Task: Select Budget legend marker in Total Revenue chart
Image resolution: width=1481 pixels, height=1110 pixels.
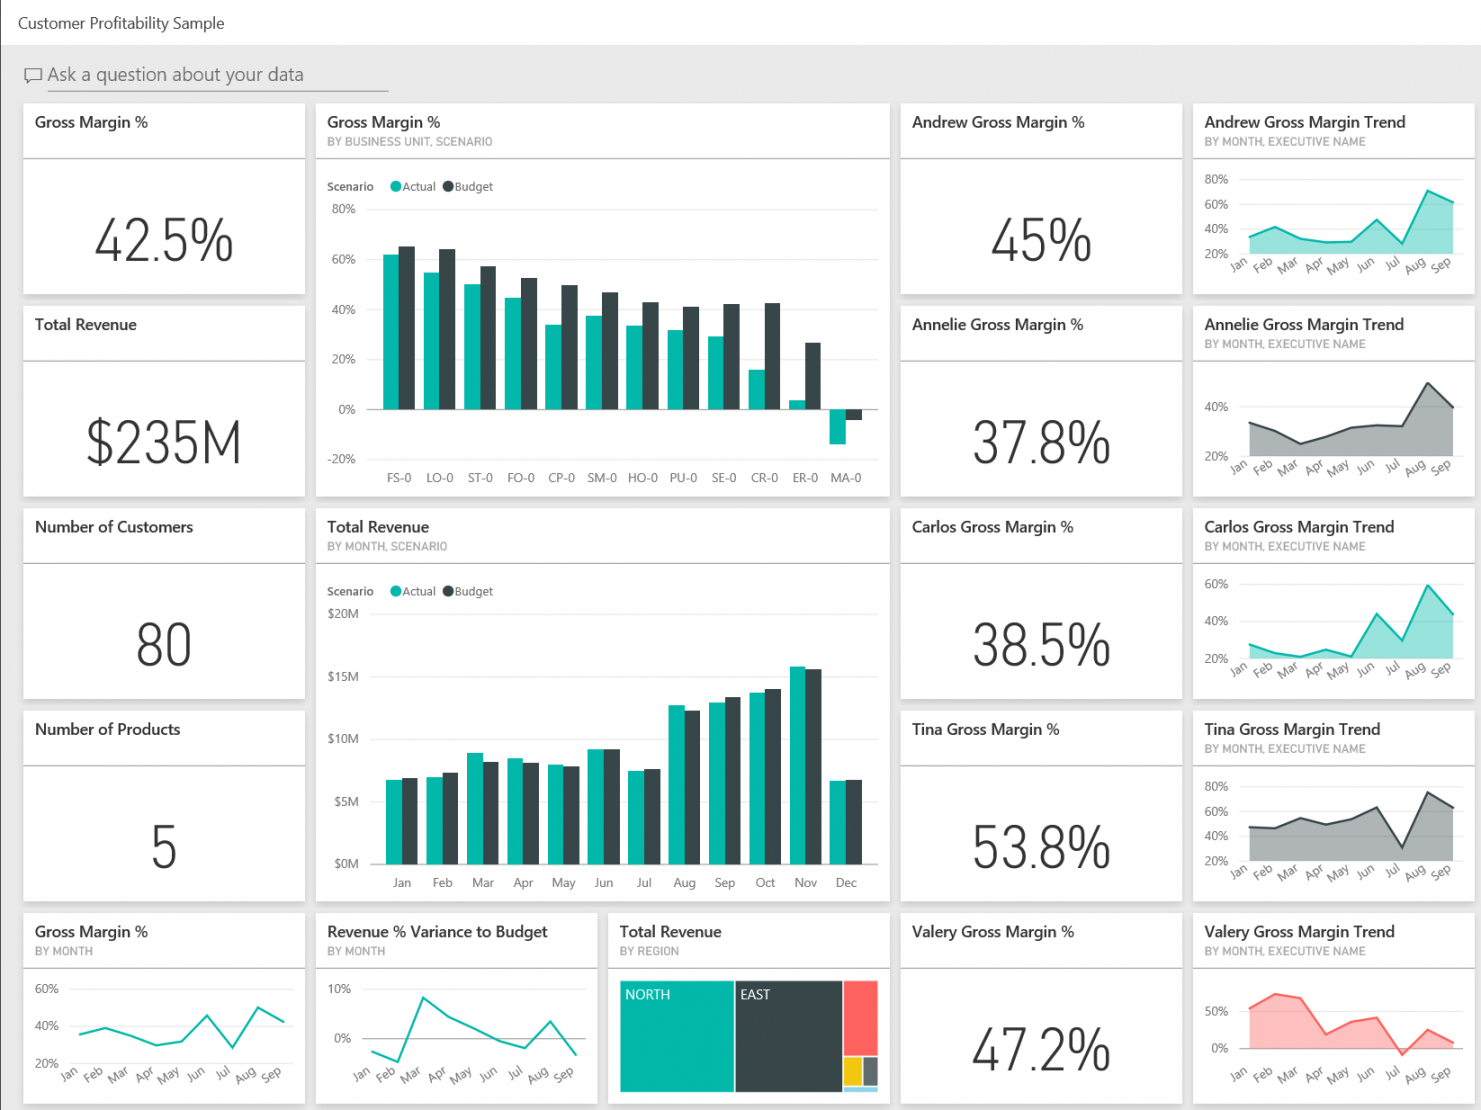Action: coord(448,592)
